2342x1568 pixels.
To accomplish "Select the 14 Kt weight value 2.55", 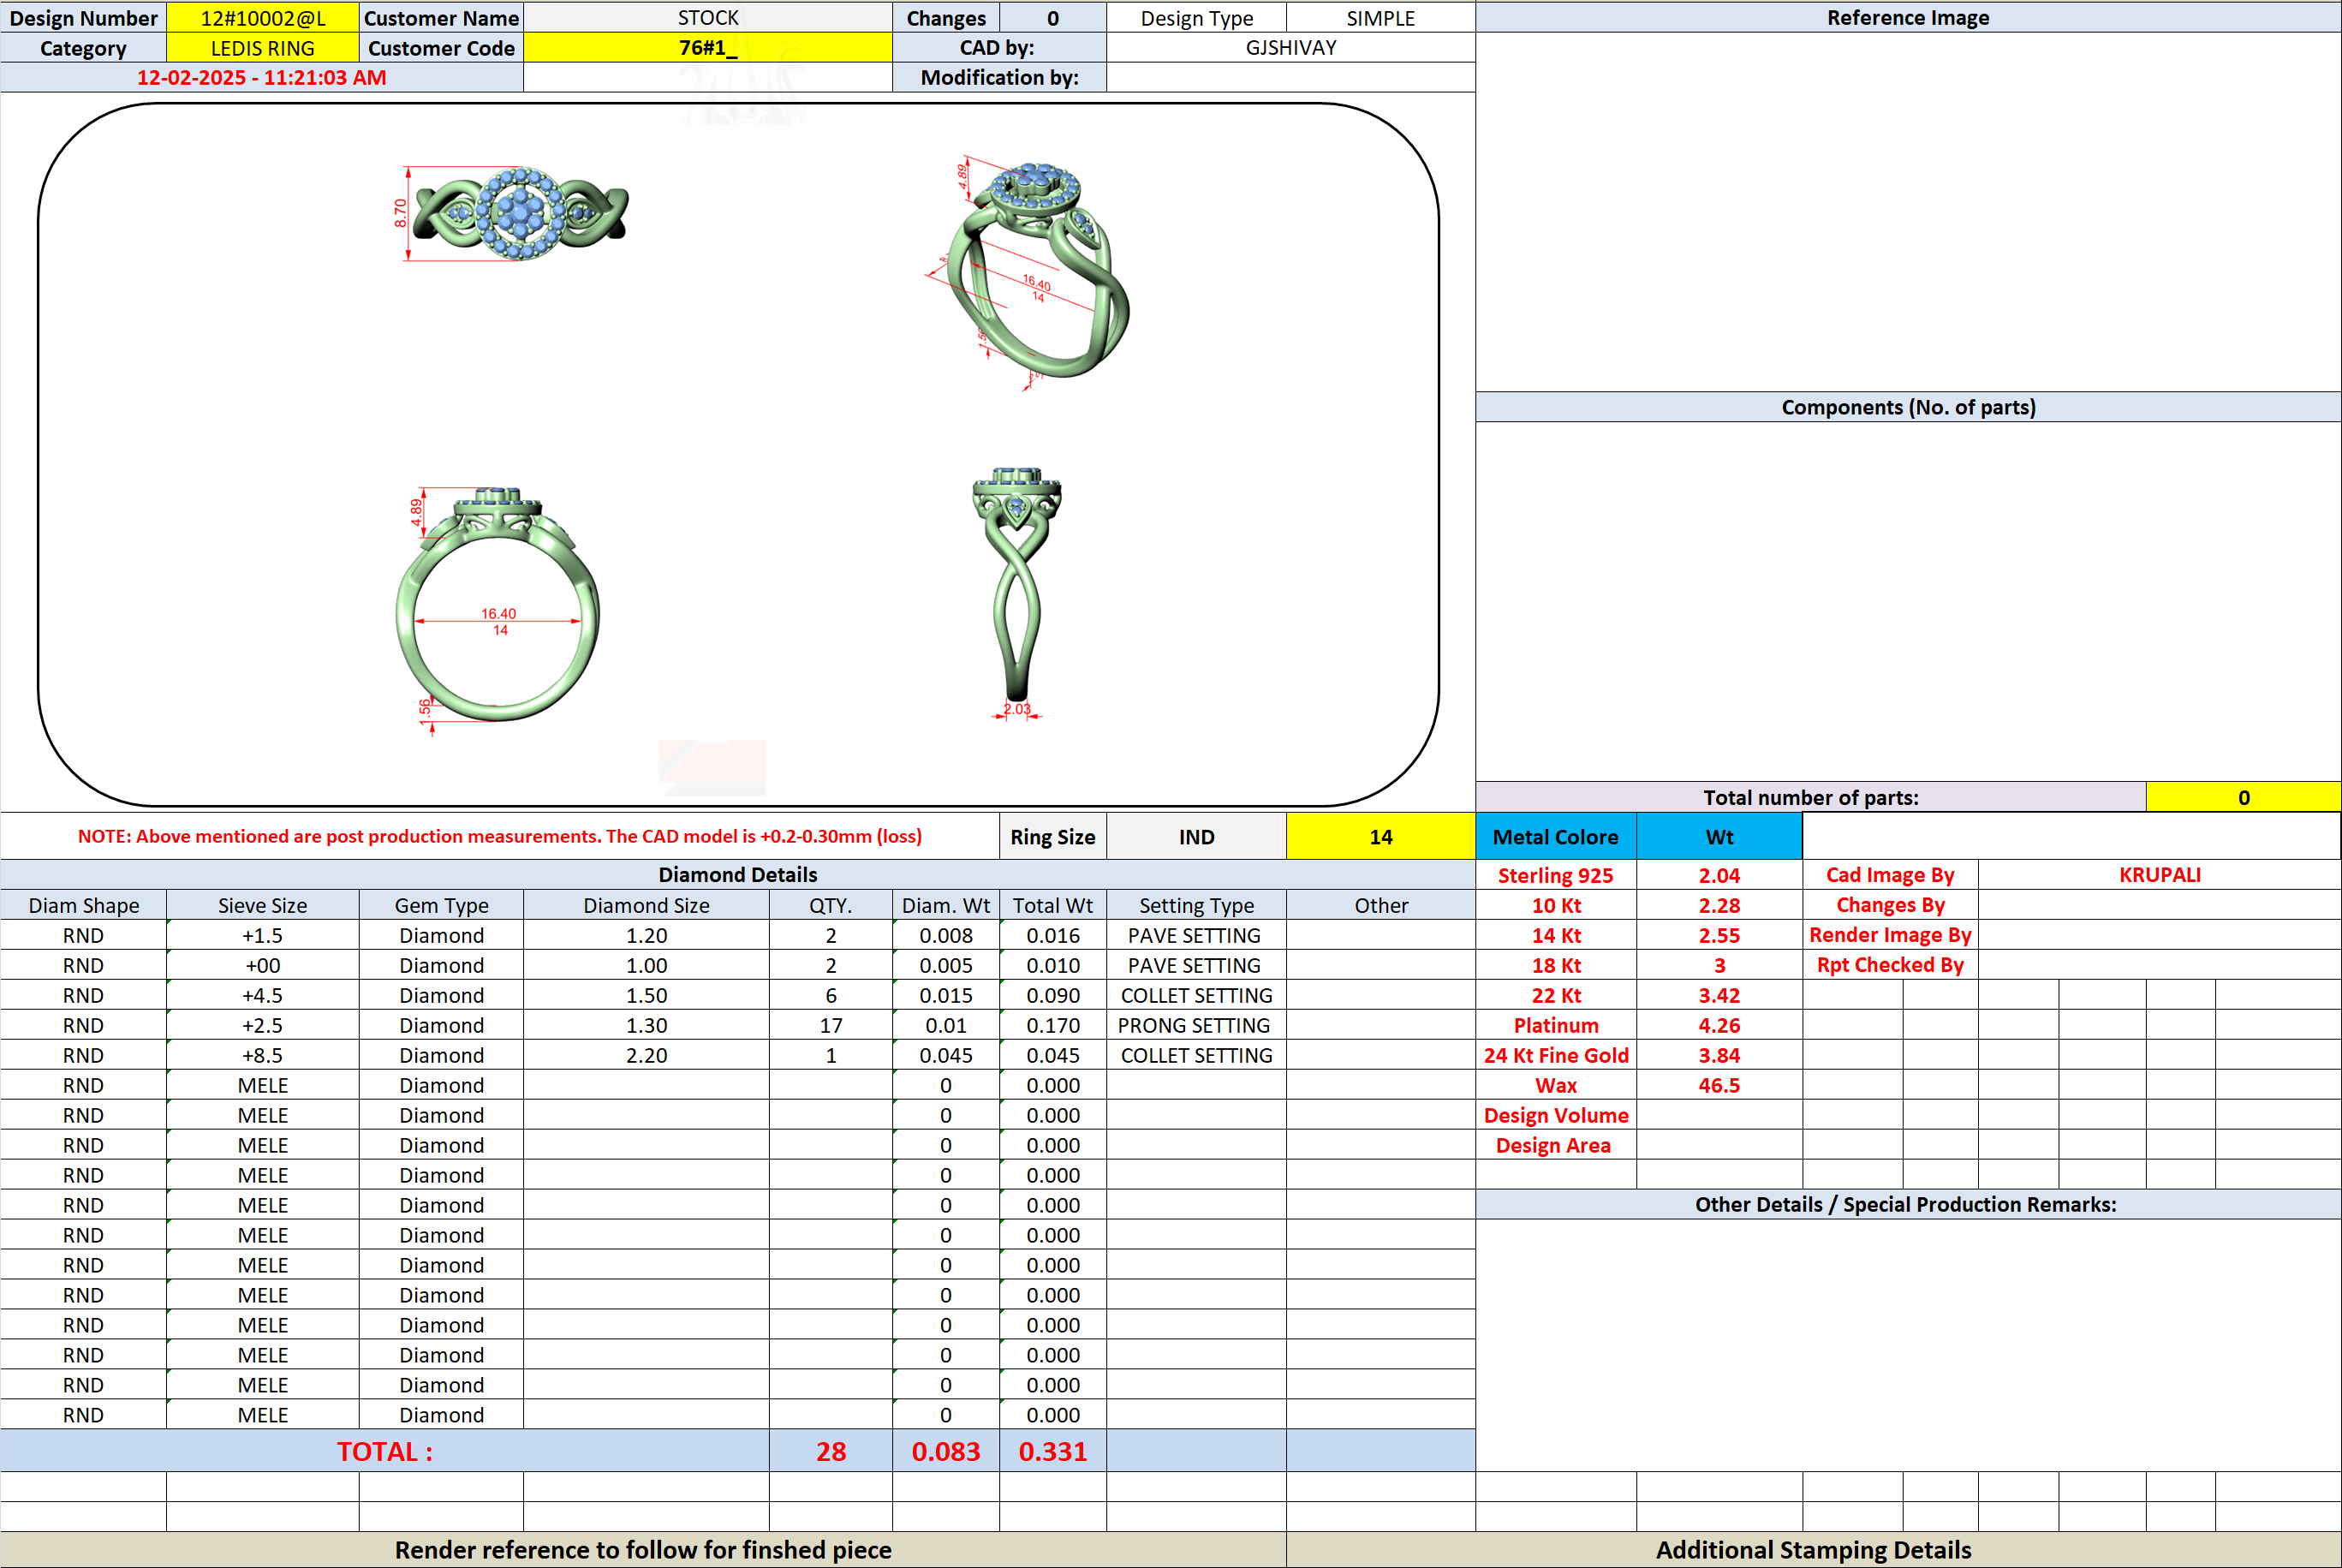I will 1719,935.
